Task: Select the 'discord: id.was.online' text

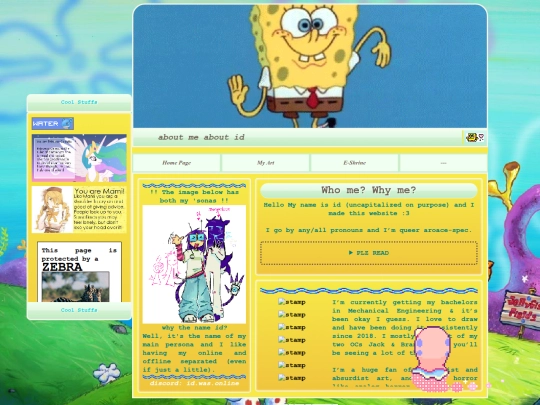Action: 194,383
